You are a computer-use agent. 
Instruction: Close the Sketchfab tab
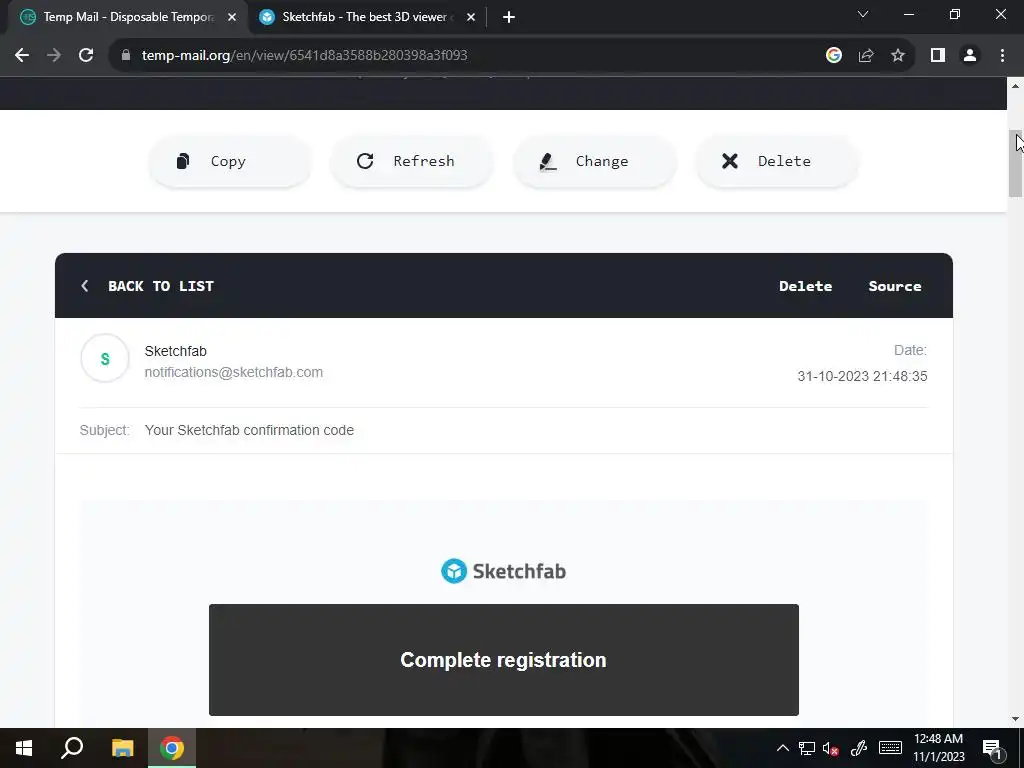pos(471,17)
